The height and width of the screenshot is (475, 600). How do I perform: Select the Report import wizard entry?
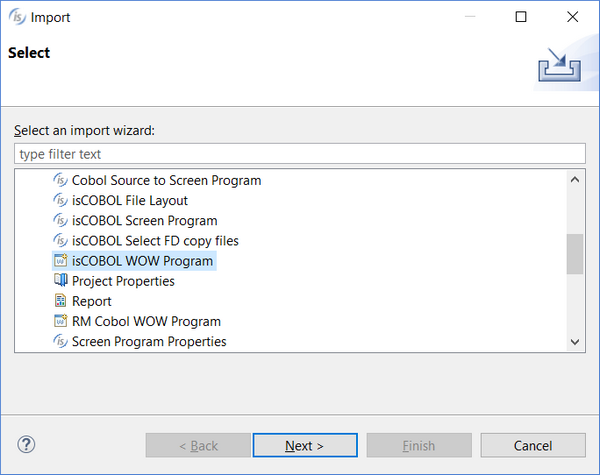[91, 301]
